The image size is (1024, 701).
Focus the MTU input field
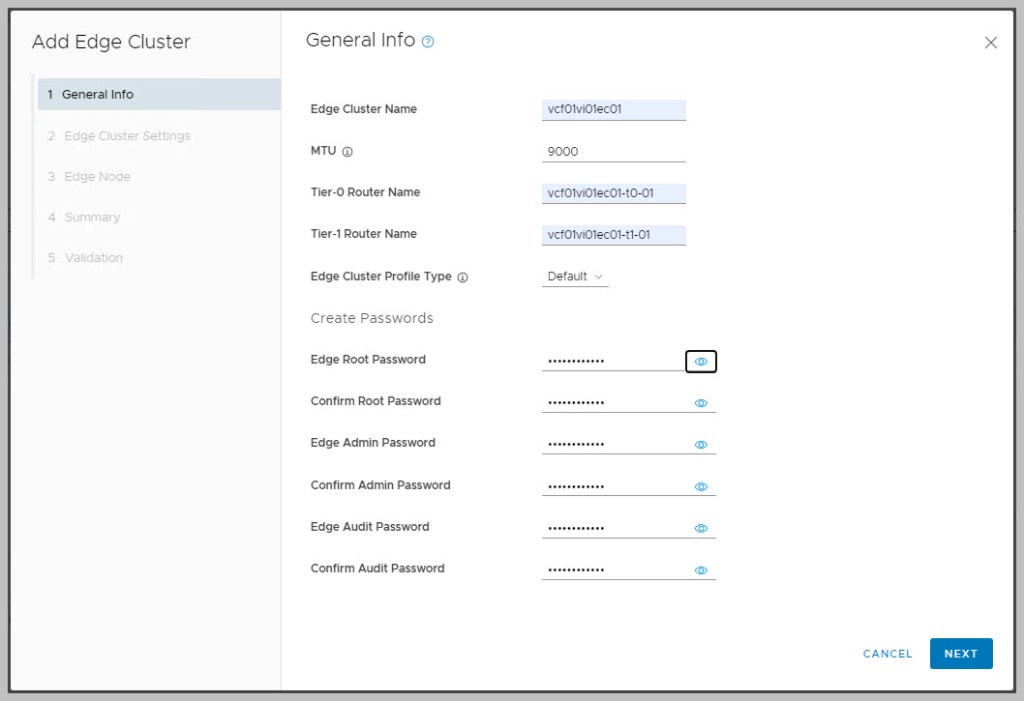pyautogui.click(x=613, y=152)
